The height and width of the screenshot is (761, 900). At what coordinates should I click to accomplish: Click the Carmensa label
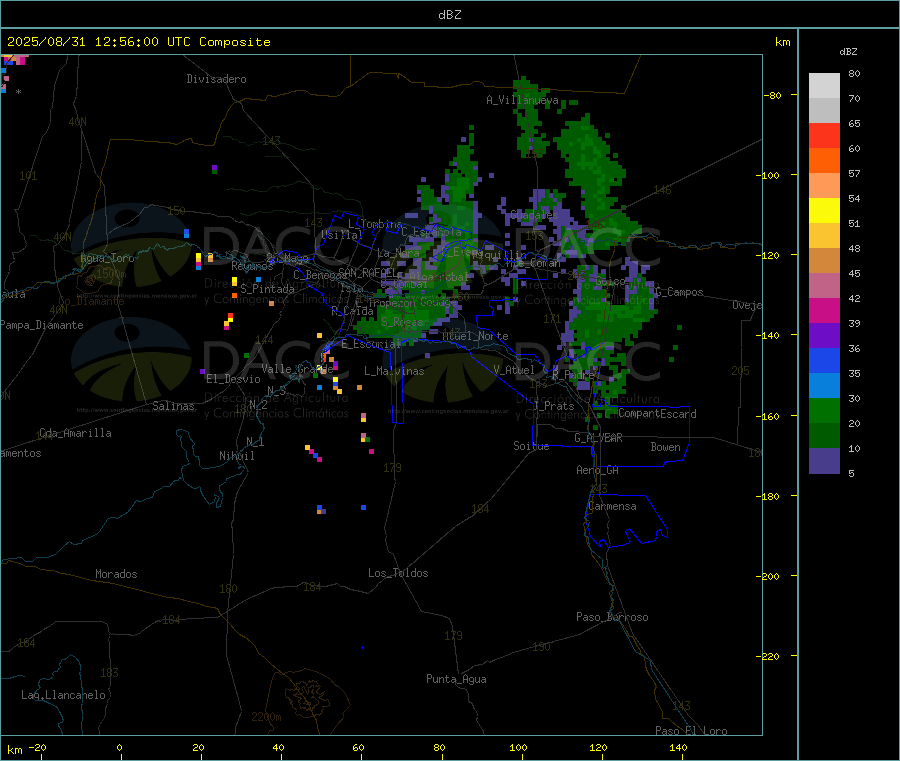tap(612, 506)
